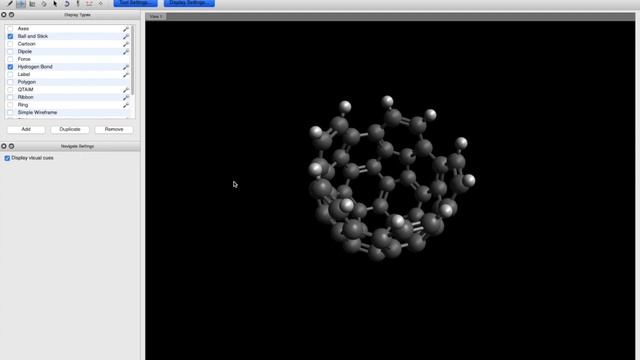Open QTAIM display settings wrench
Image resolution: width=640 pixels, height=360 pixels.
pyautogui.click(x=126, y=90)
